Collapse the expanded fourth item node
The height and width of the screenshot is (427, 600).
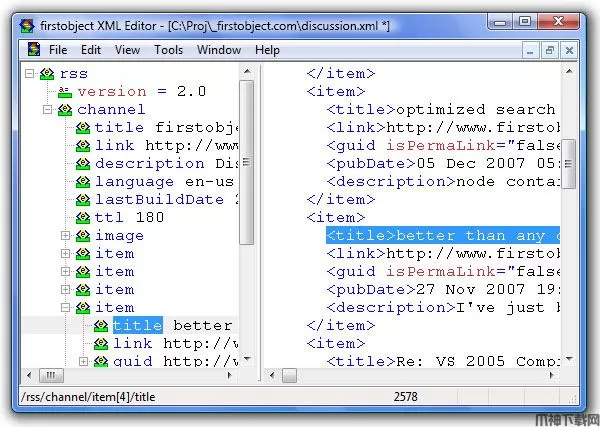tap(65, 307)
